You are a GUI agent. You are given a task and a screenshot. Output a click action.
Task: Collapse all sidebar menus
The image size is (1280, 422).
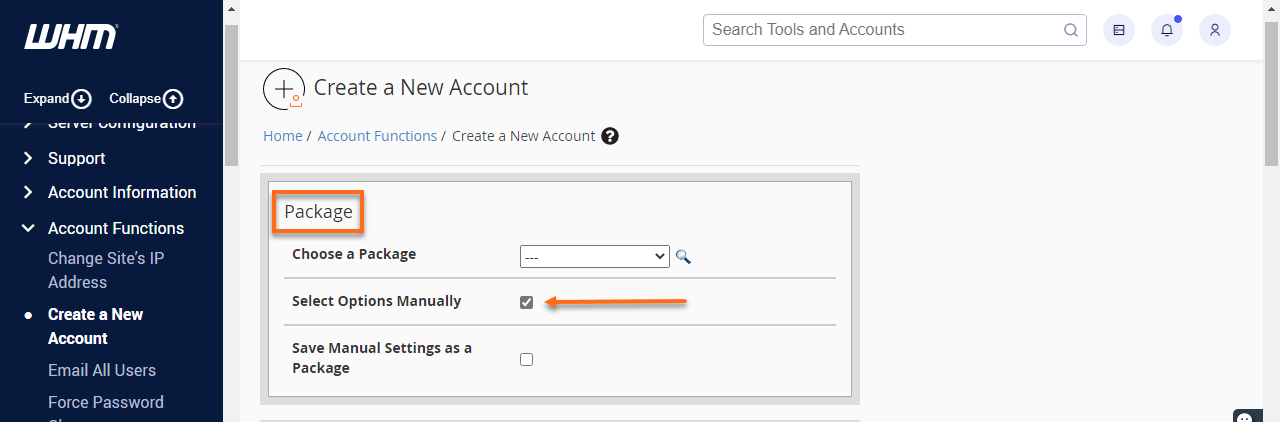146,98
